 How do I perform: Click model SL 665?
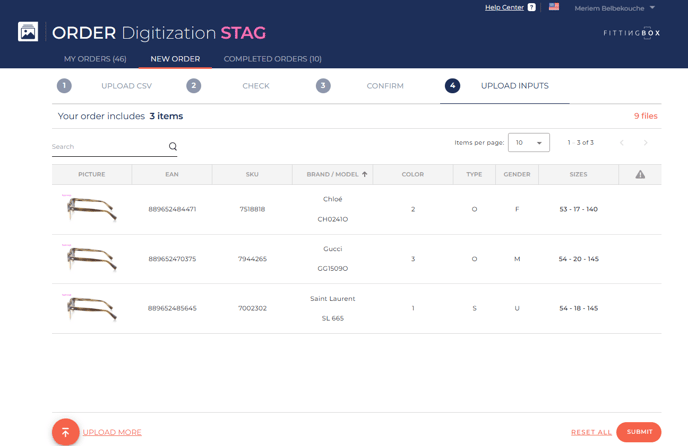pos(333,319)
